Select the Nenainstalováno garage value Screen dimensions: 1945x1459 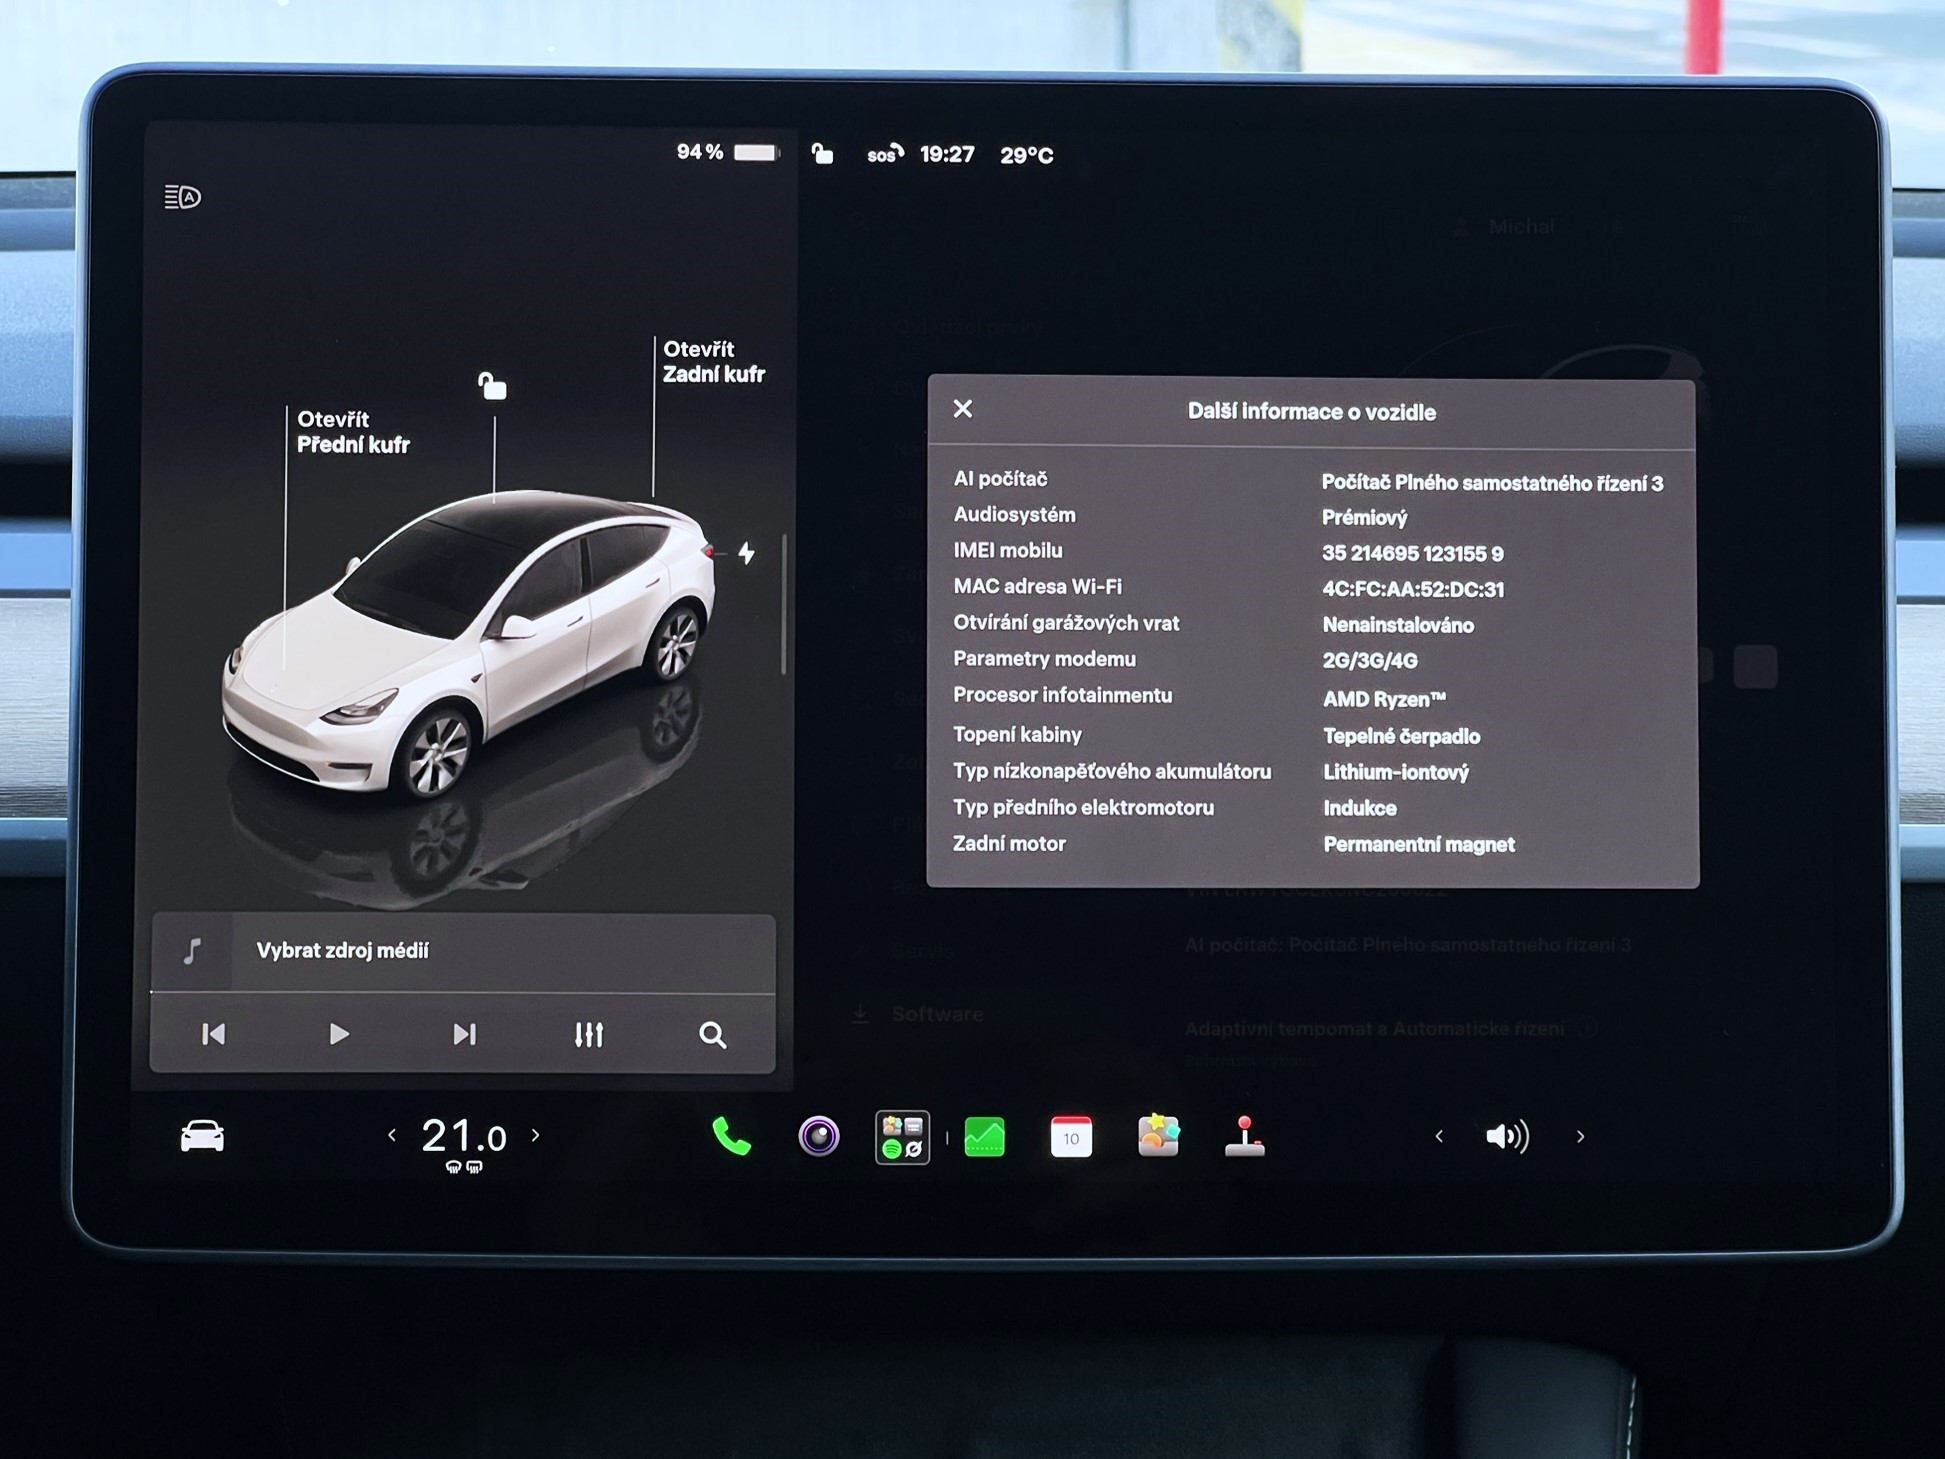pos(1398,625)
